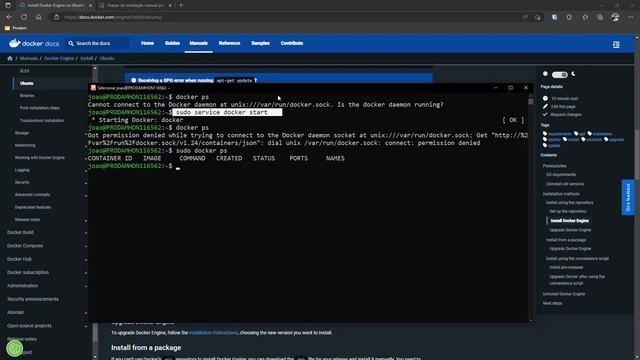Expand the Docker subscription section arrow
Viewport: 640px width, 360px height.
click(x=86, y=273)
